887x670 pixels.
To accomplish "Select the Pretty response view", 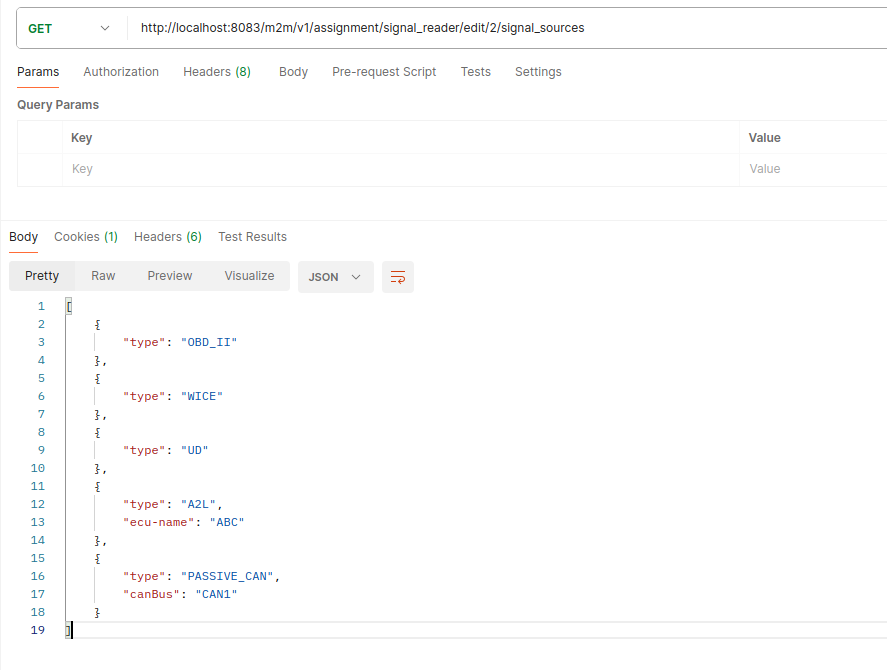I will 42,276.
